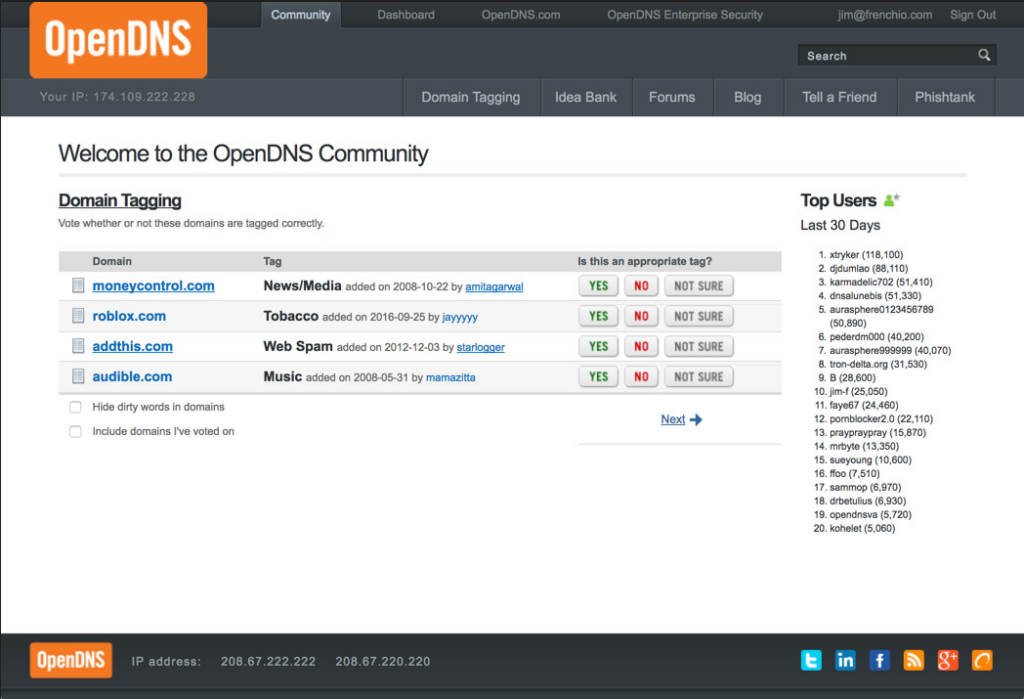Enable Hide dirty words in domains
This screenshot has height=699, width=1024.
(76, 407)
